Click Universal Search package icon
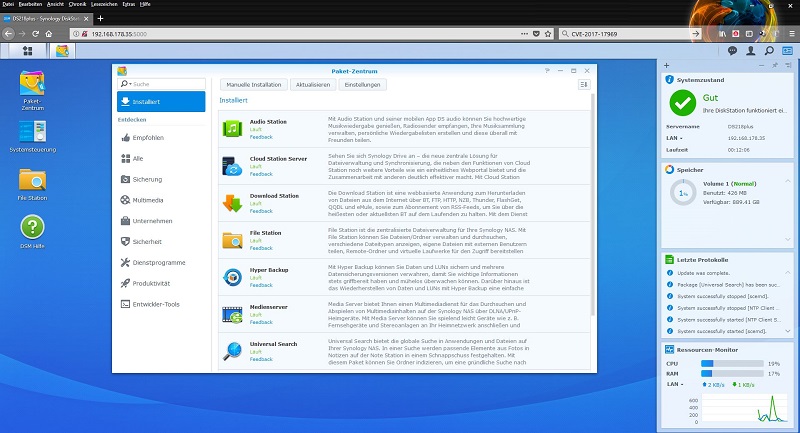The image size is (800, 433). pyautogui.click(x=232, y=351)
